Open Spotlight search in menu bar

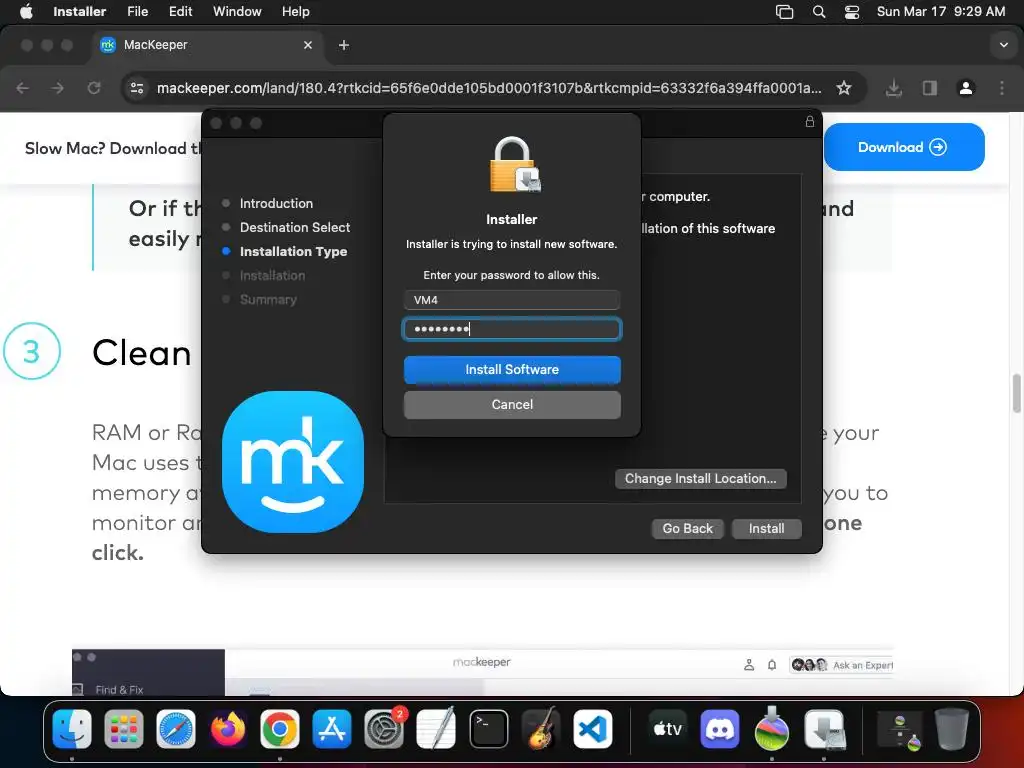click(819, 12)
